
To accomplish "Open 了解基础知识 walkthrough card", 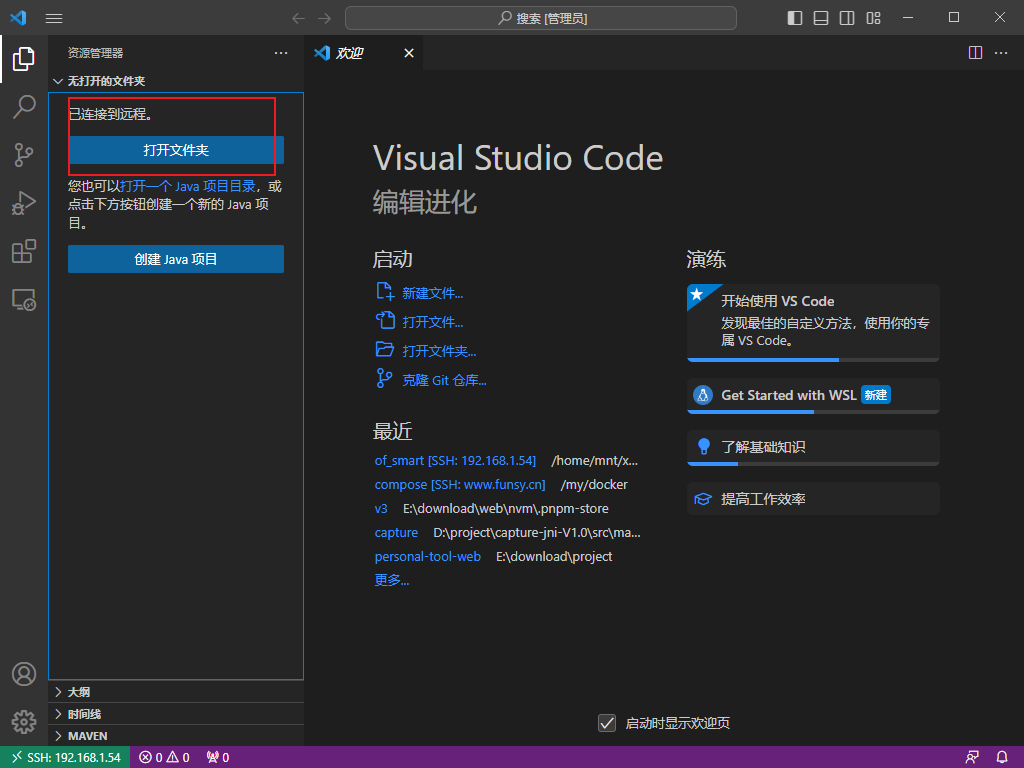I will (x=813, y=447).
